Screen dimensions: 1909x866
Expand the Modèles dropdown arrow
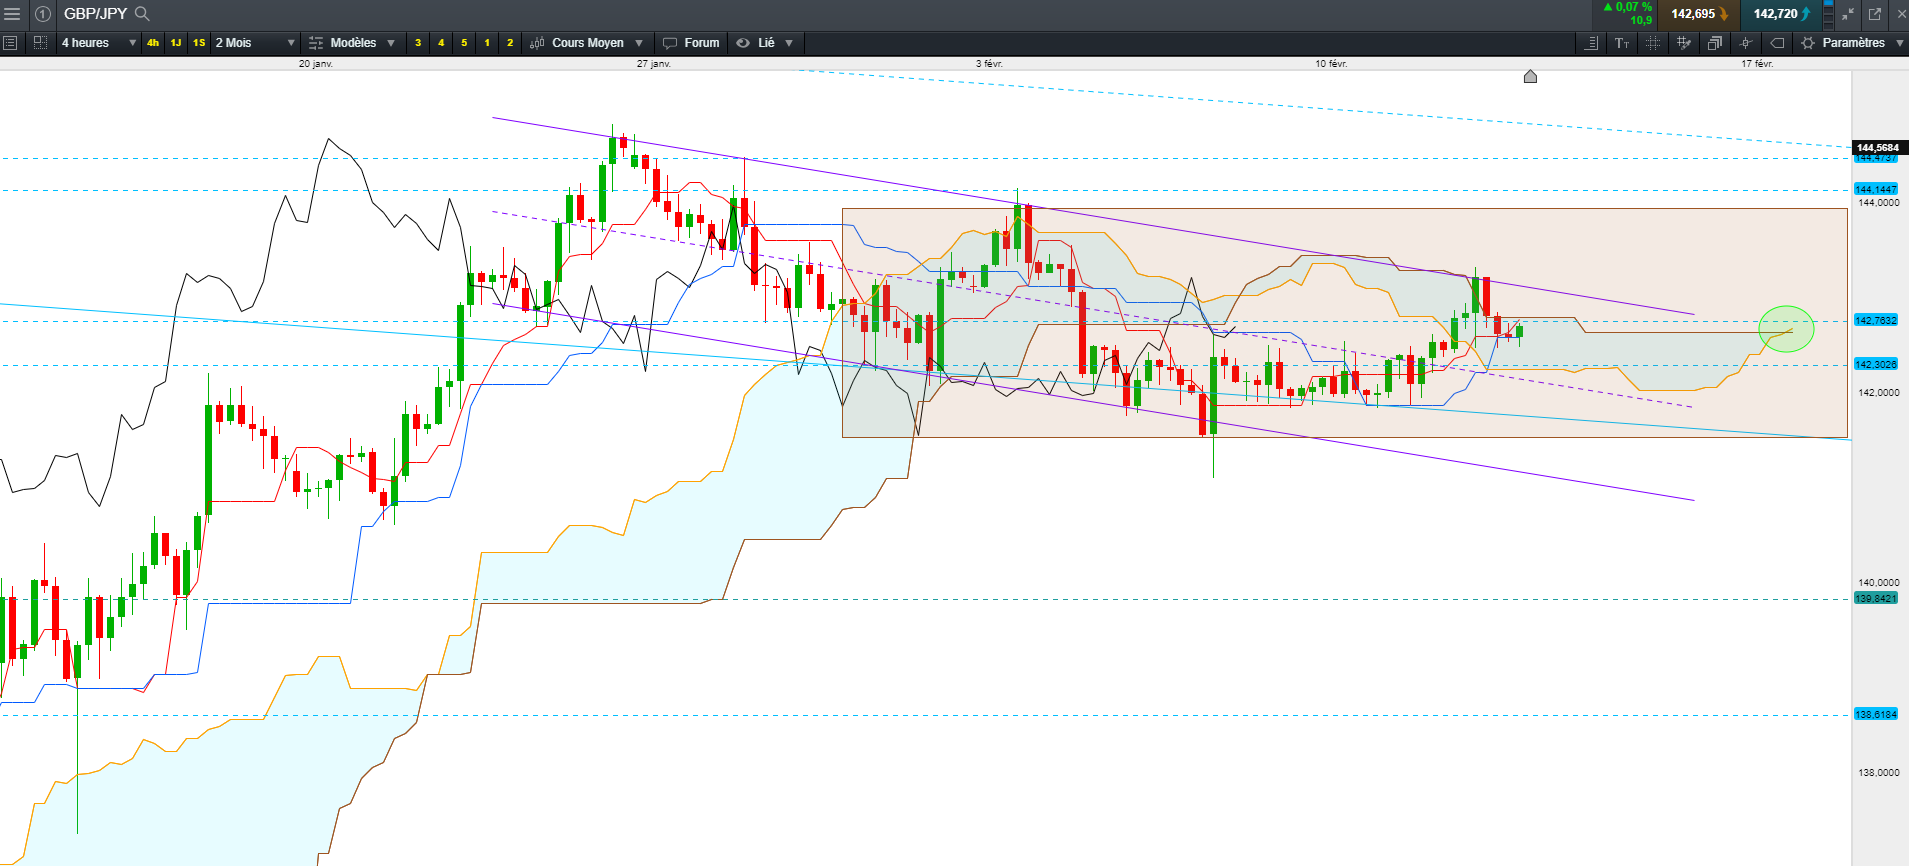[391, 43]
